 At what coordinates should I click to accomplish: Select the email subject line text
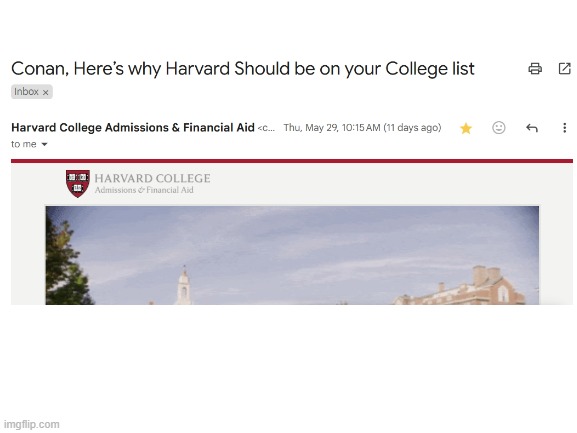(243, 69)
